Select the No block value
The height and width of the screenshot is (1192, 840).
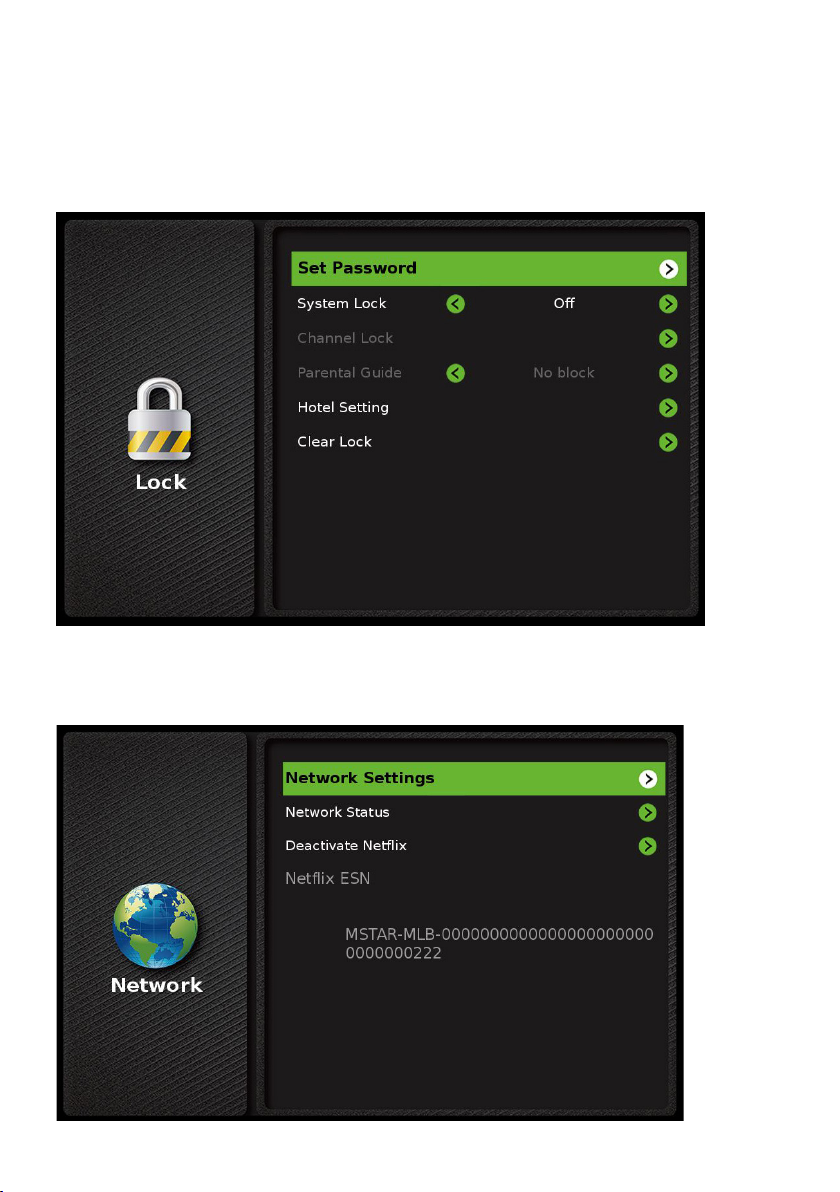[564, 372]
